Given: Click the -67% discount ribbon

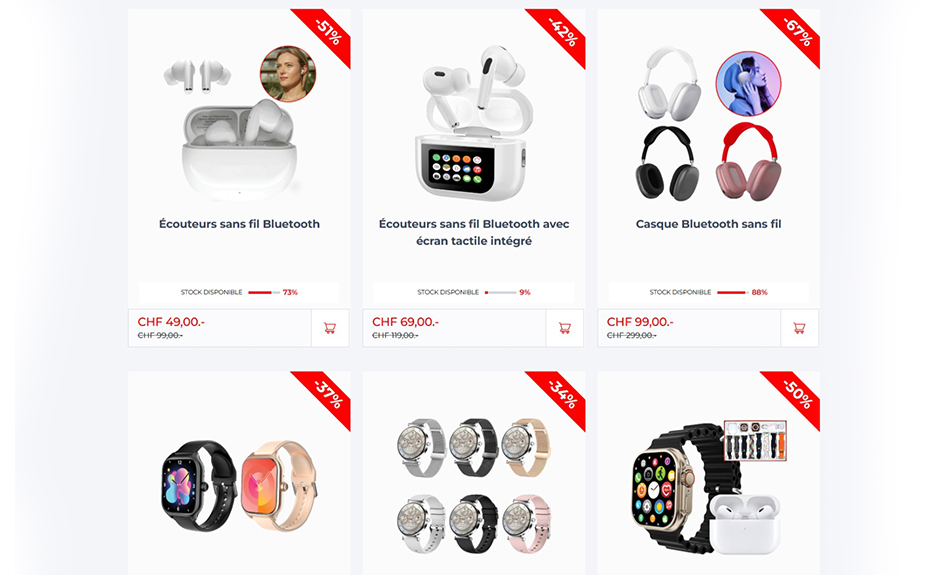Looking at the screenshot, I should [796, 33].
